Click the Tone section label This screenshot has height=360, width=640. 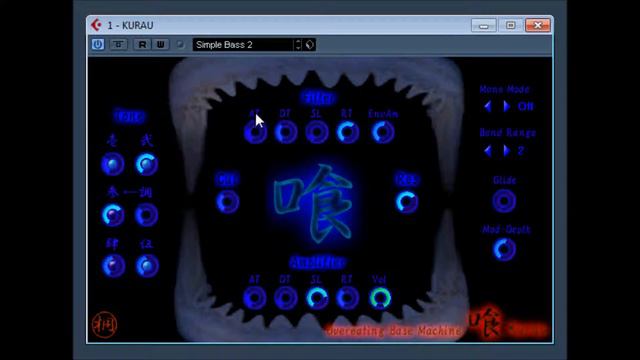click(x=129, y=117)
